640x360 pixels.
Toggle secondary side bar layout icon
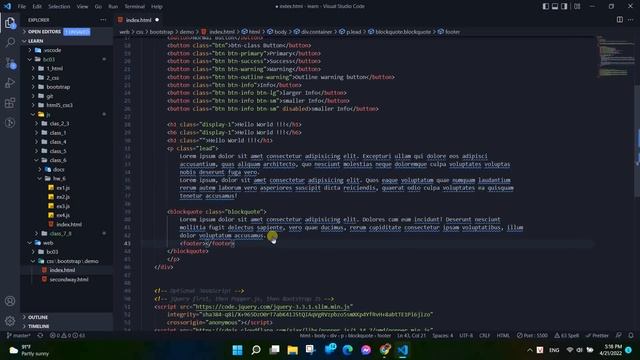pyautogui.click(x=564, y=7)
